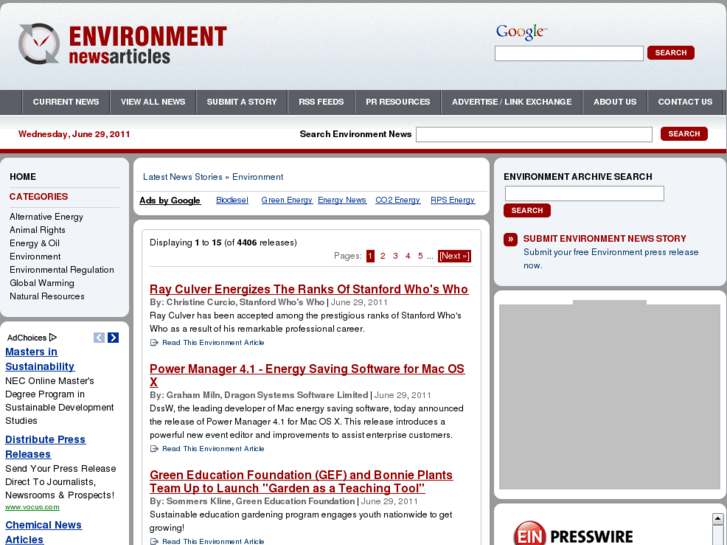This screenshot has width=727, height=545.
Task: Go to page 3 of releases
Action: coord(395,256)
